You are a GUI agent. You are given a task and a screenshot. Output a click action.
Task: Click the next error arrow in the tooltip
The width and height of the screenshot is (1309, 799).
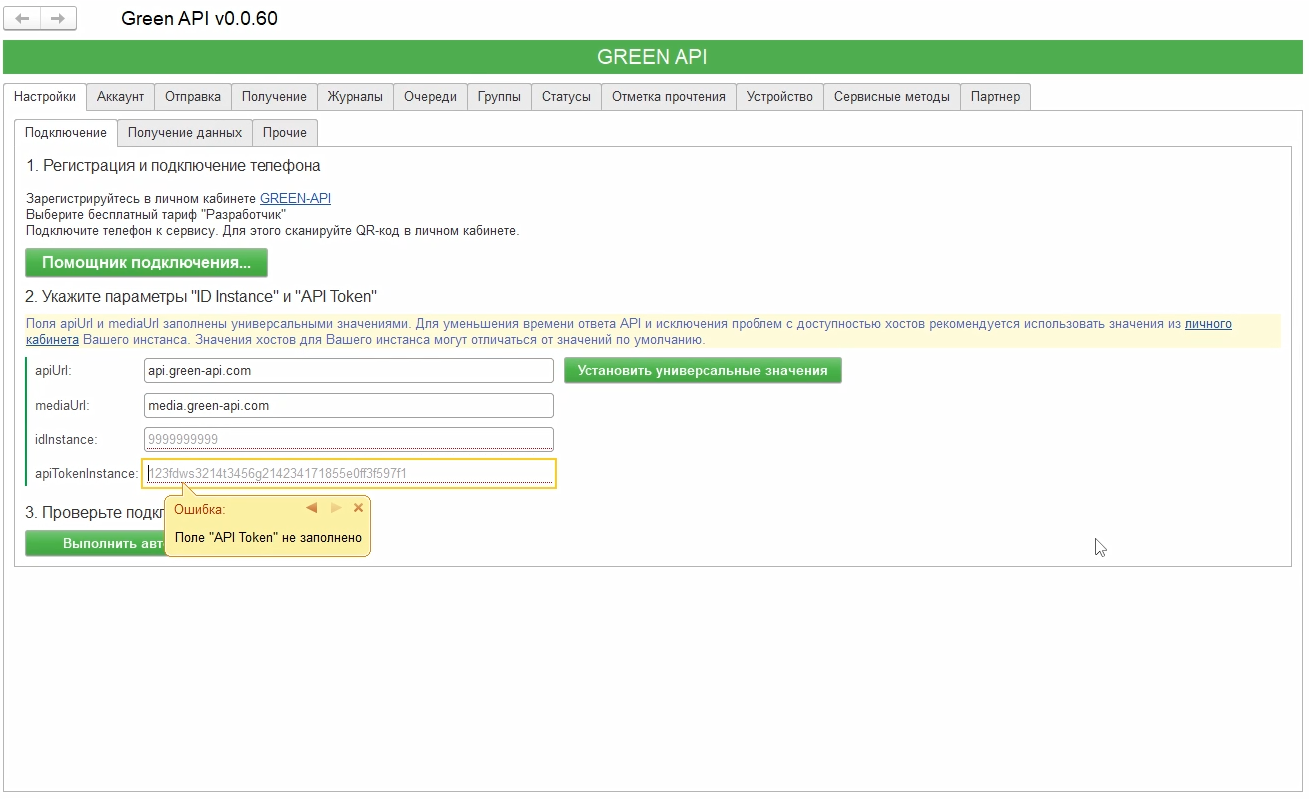pos(335,508)
